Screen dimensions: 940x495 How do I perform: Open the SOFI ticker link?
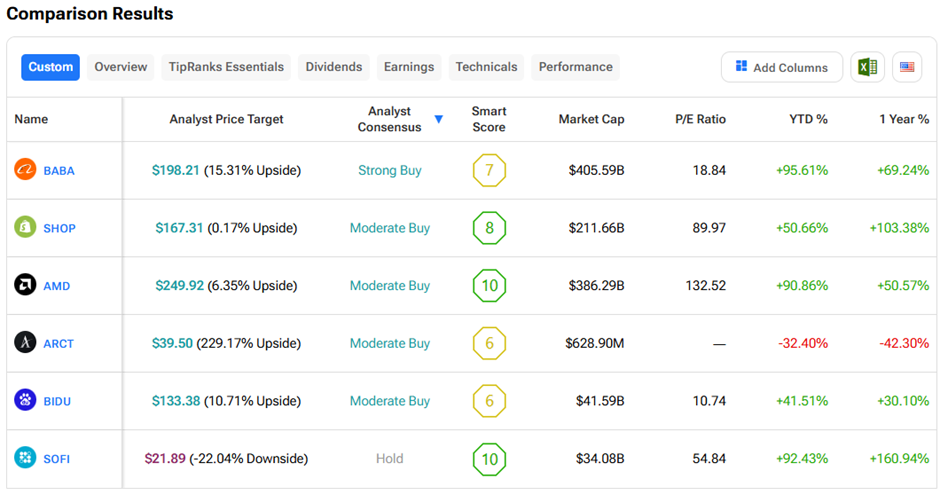(x=57, y=459)
